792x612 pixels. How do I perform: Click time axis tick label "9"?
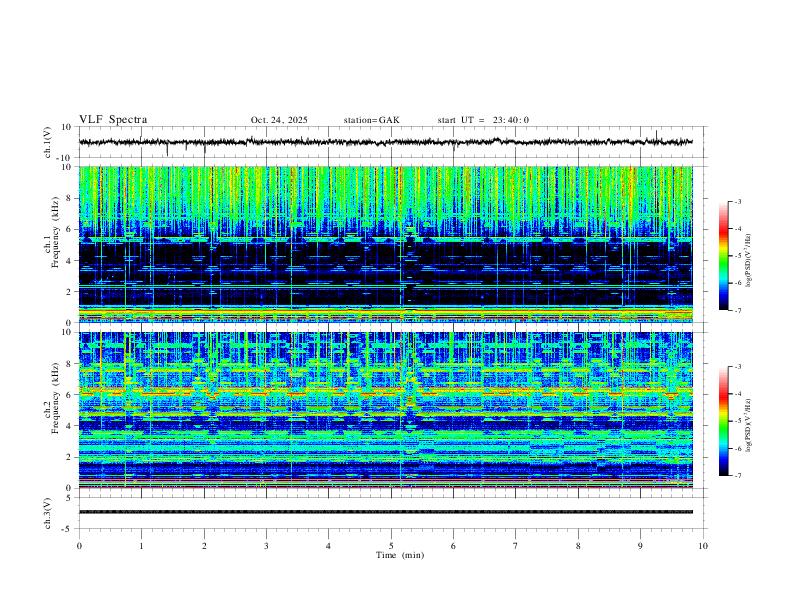click(x=640, y=546)
